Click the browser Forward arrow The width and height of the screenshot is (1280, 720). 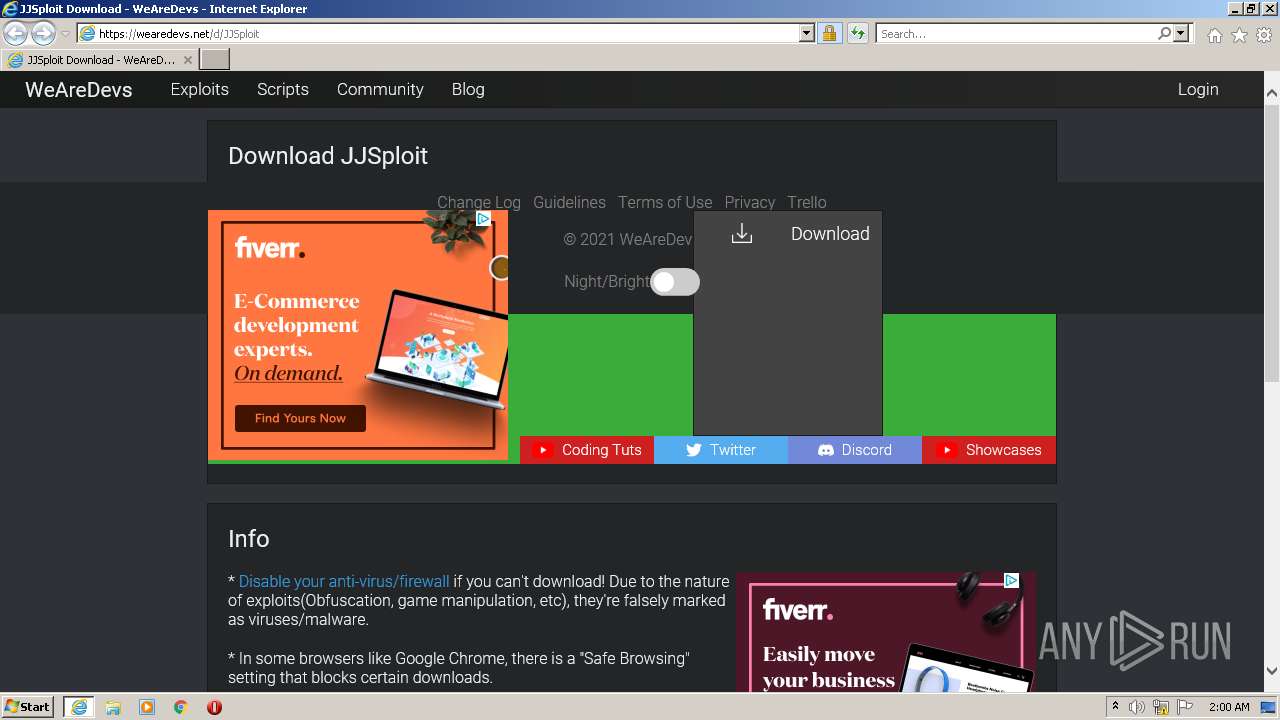tap(43, 33)
